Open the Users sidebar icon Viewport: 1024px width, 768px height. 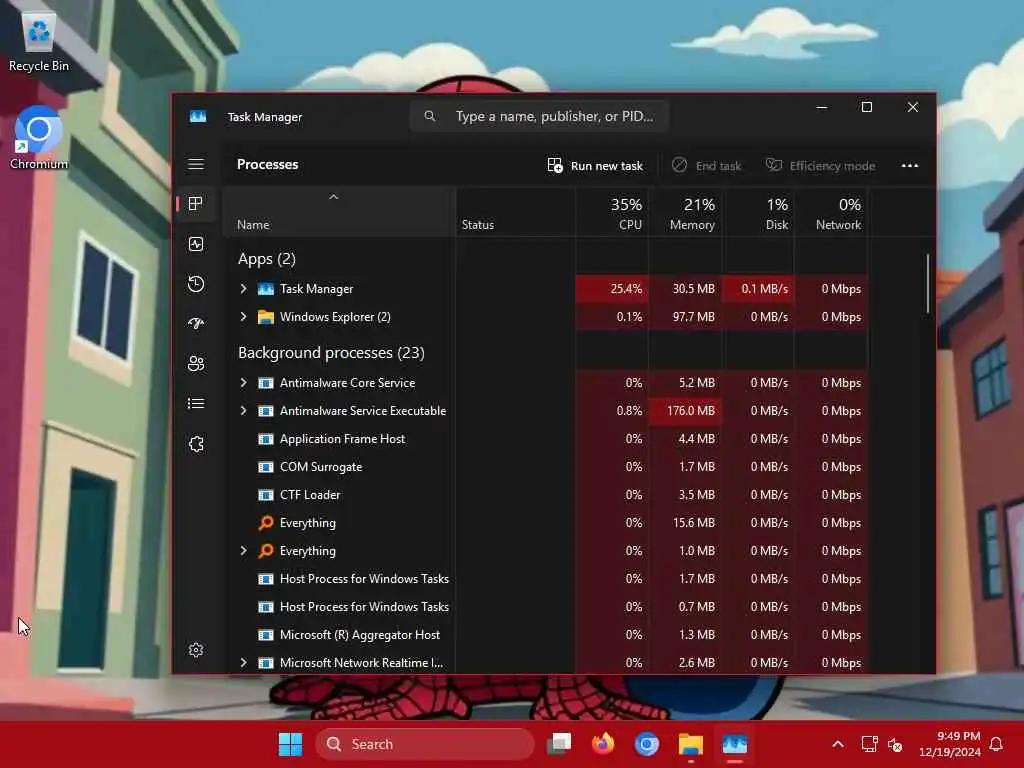click(x=196, y=364)
